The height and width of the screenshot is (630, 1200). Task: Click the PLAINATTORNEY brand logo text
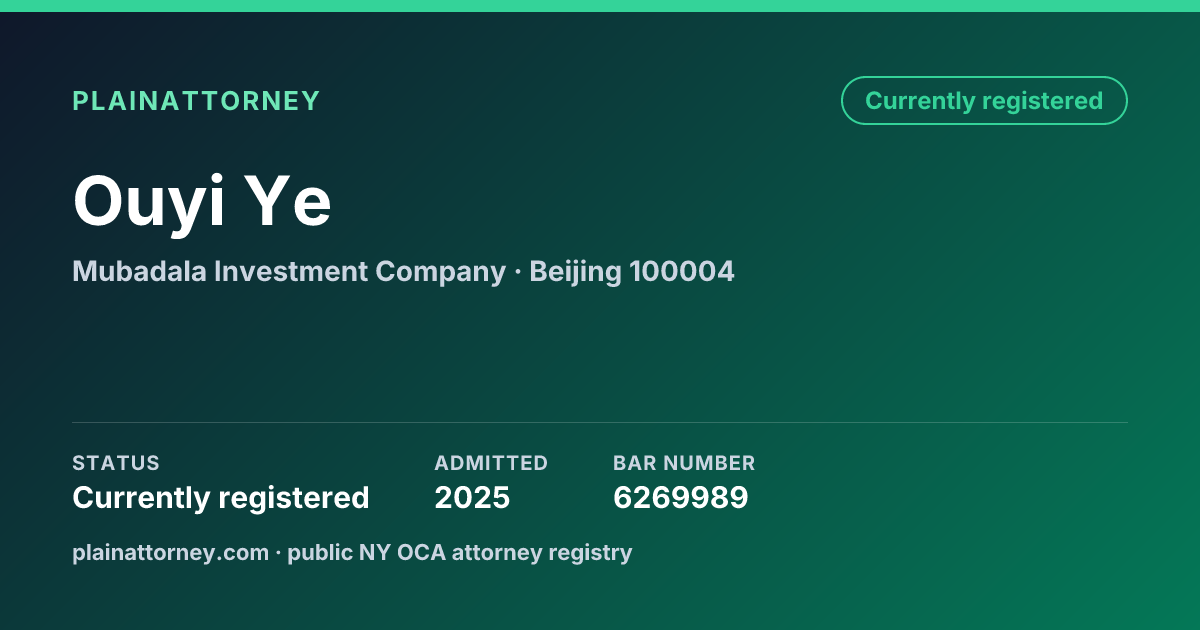tap(196, 101)
